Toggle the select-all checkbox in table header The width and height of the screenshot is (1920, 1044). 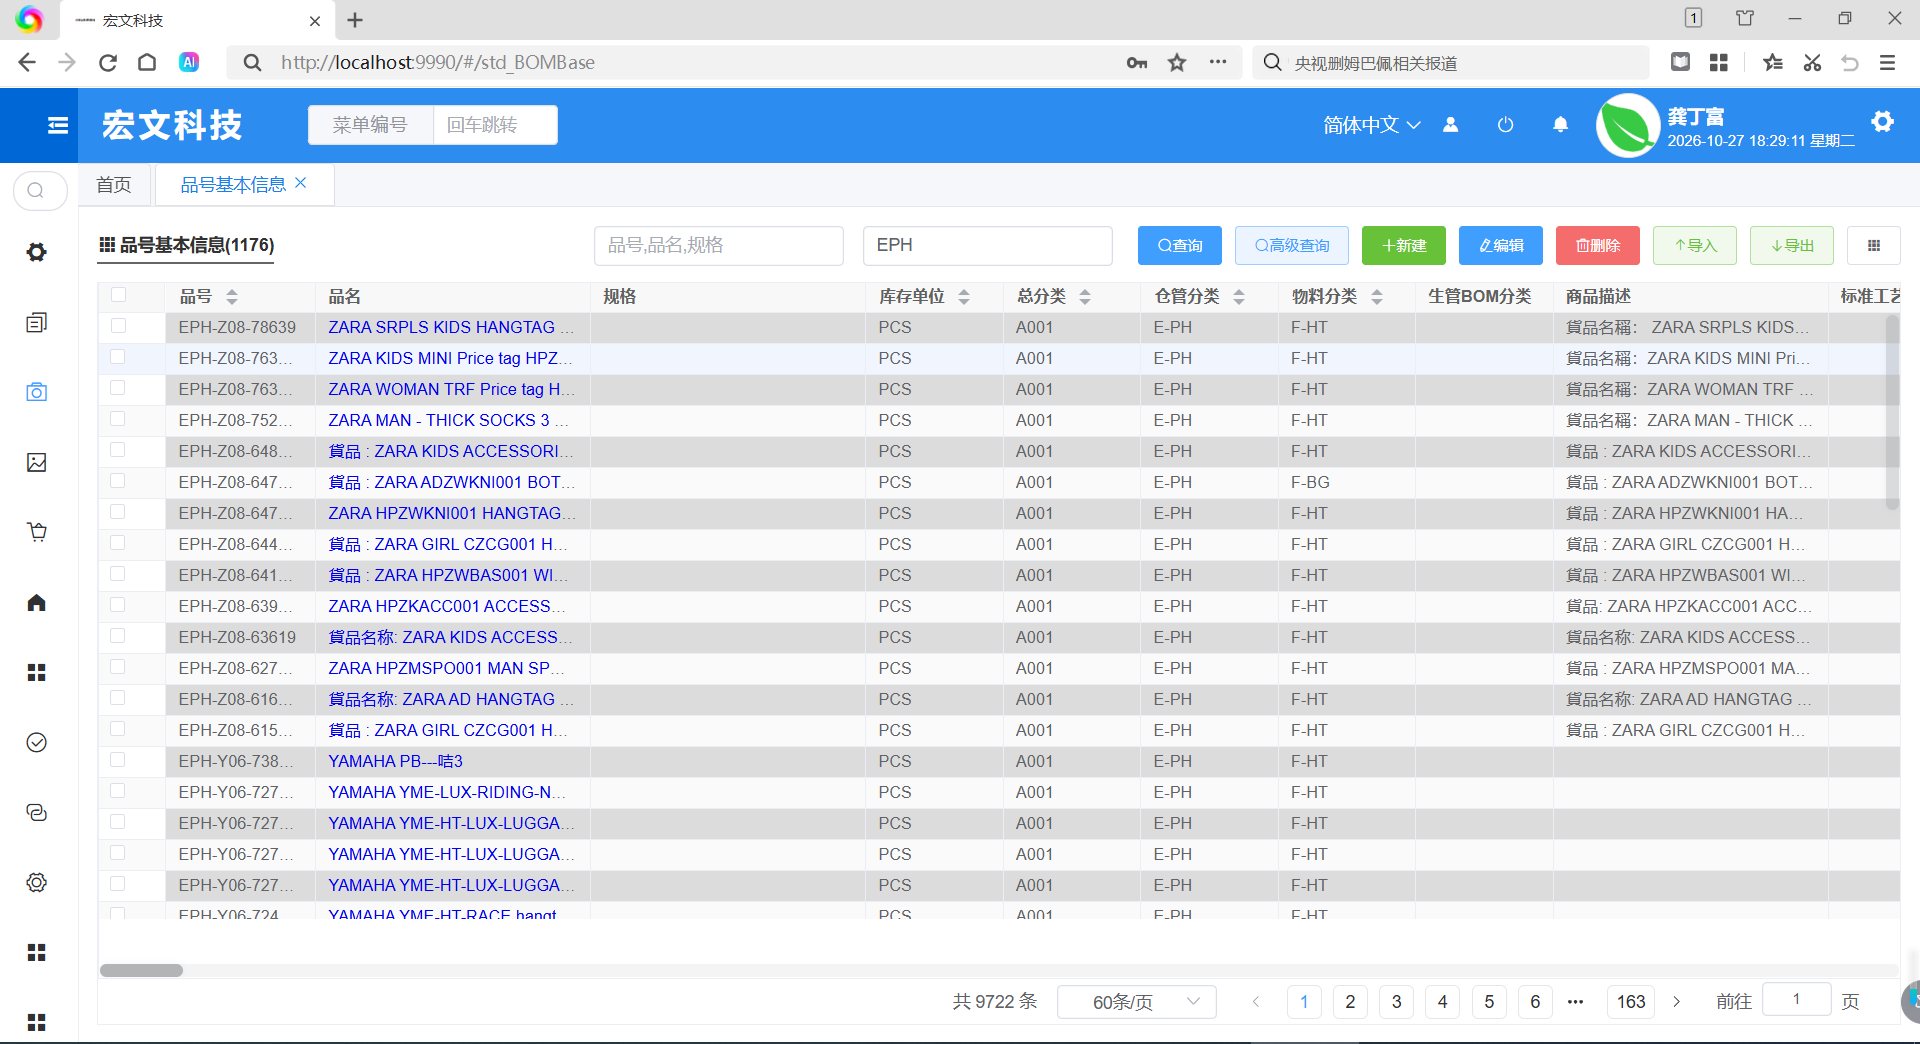coord(118,295)
